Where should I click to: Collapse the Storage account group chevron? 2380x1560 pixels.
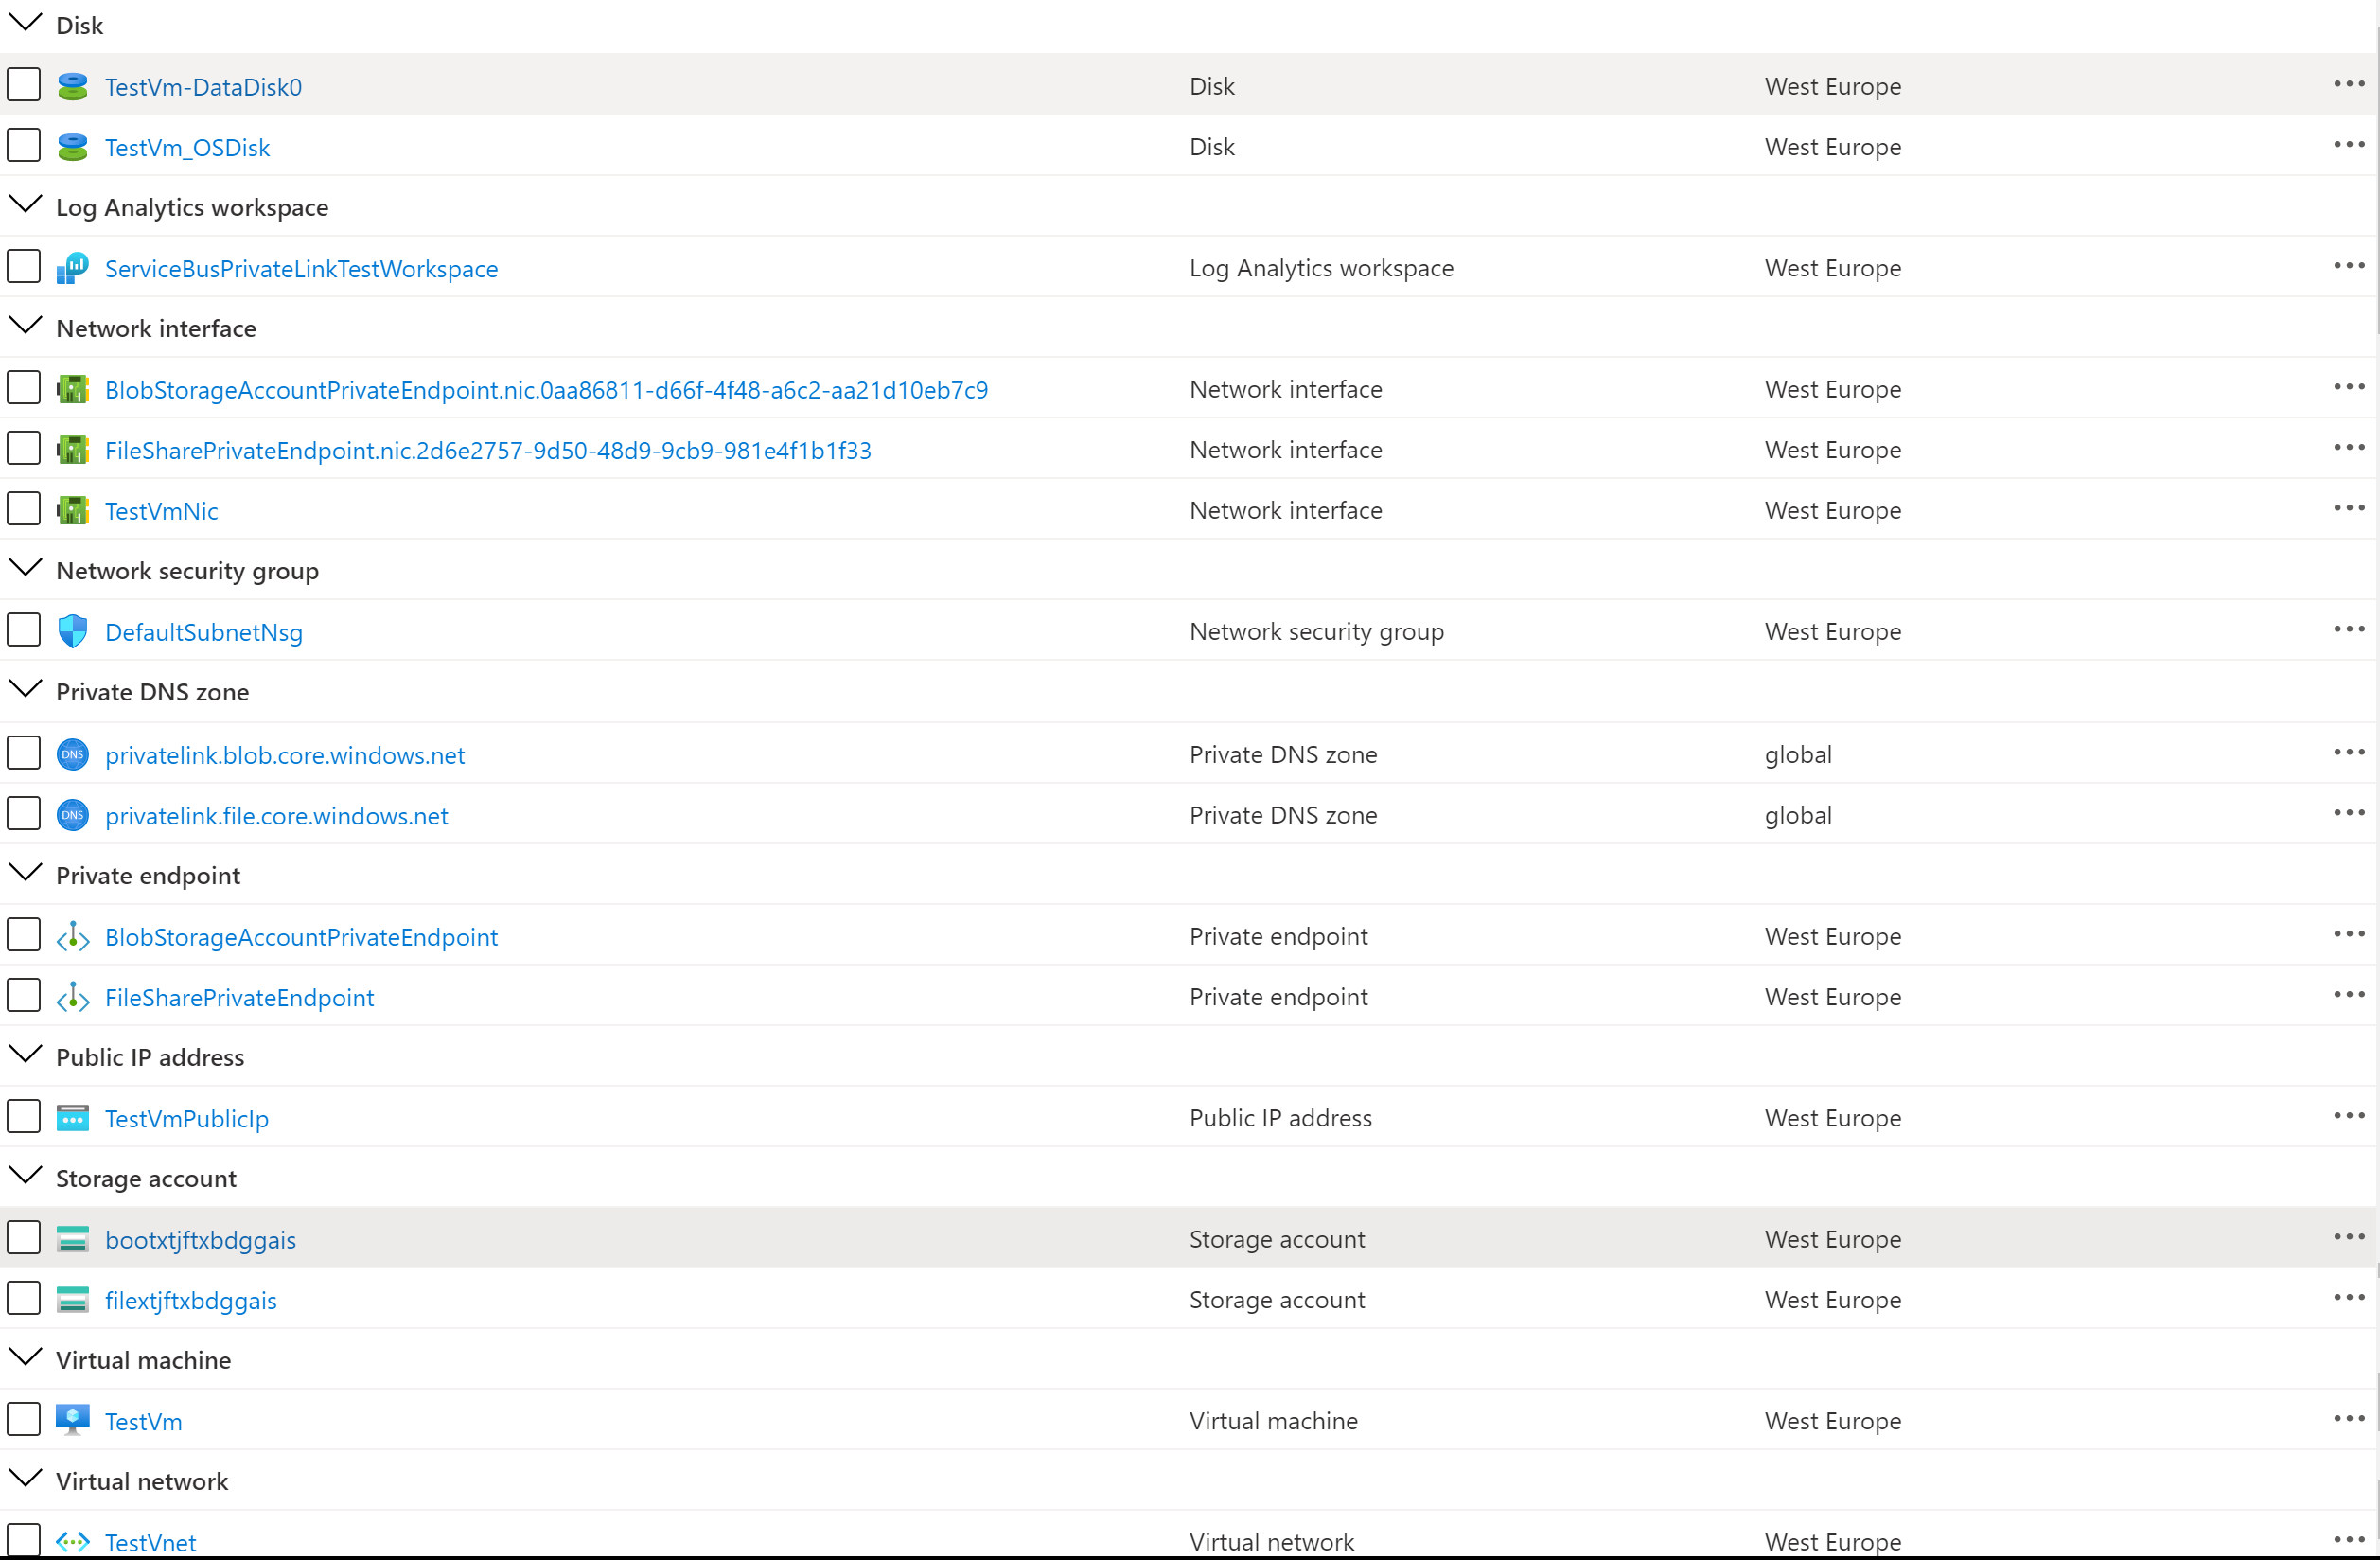(25, 1175)
